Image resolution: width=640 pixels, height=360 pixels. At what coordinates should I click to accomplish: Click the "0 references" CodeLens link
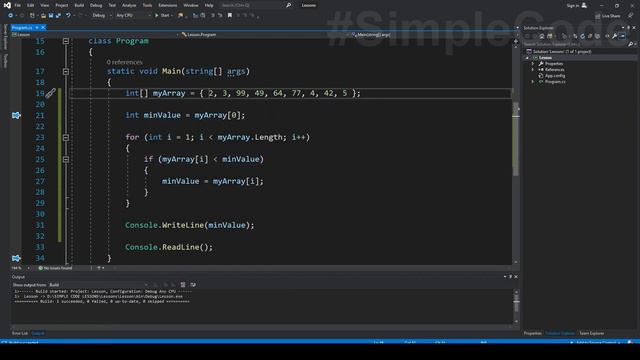coord(124,62)
